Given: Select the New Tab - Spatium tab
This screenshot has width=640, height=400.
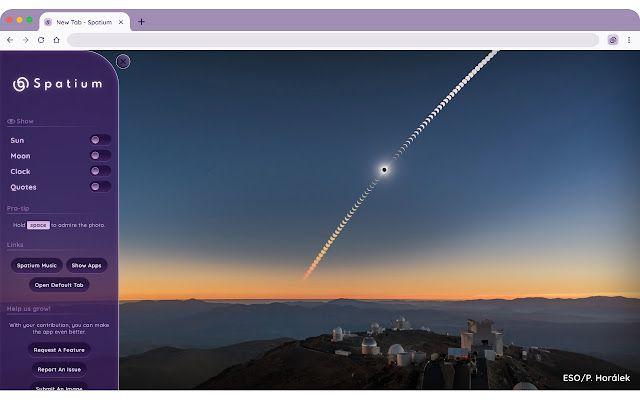Looking at the screenshot, I should (x=85, y=22).
